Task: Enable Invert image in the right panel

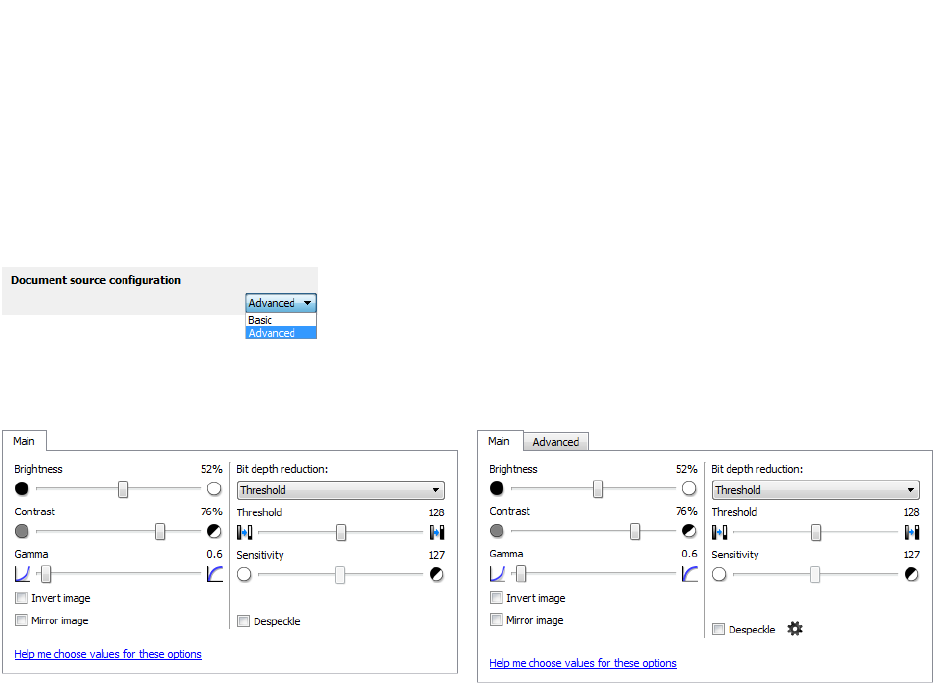Action: [496, 597]
